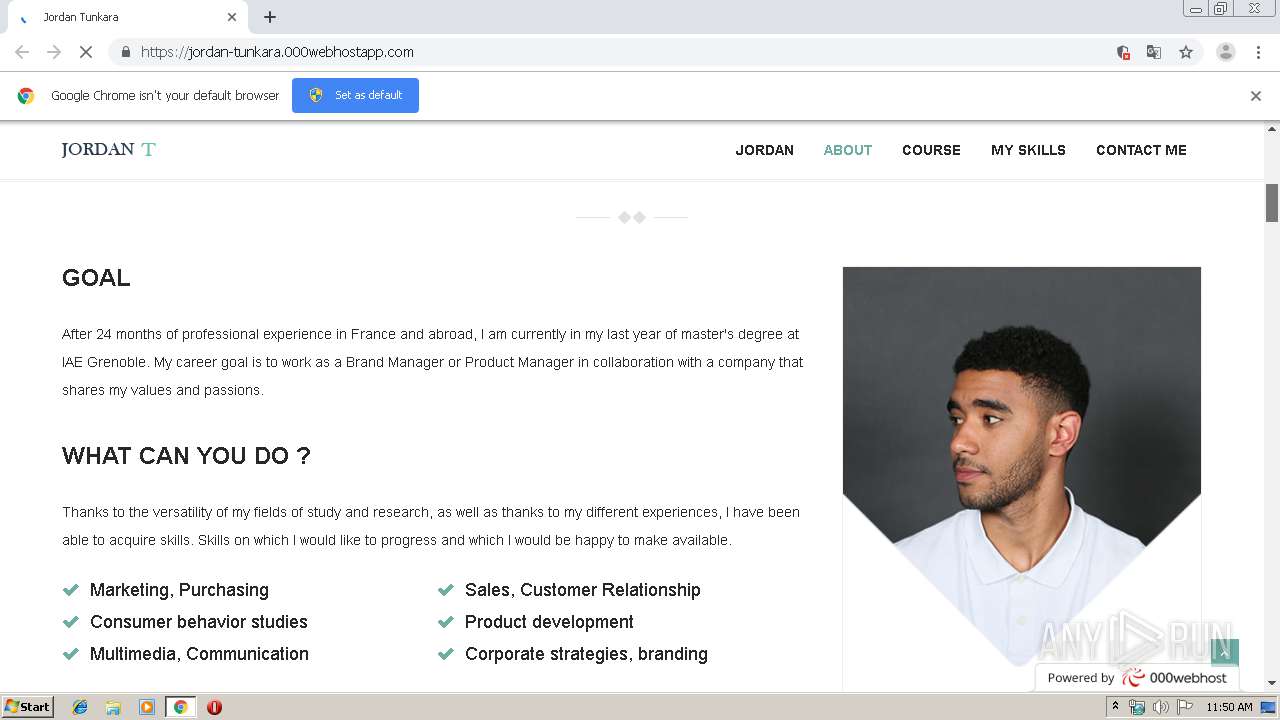1280x720 pixels.
Task: Click the red Opera-style taskbar icon
Action: 214,707
